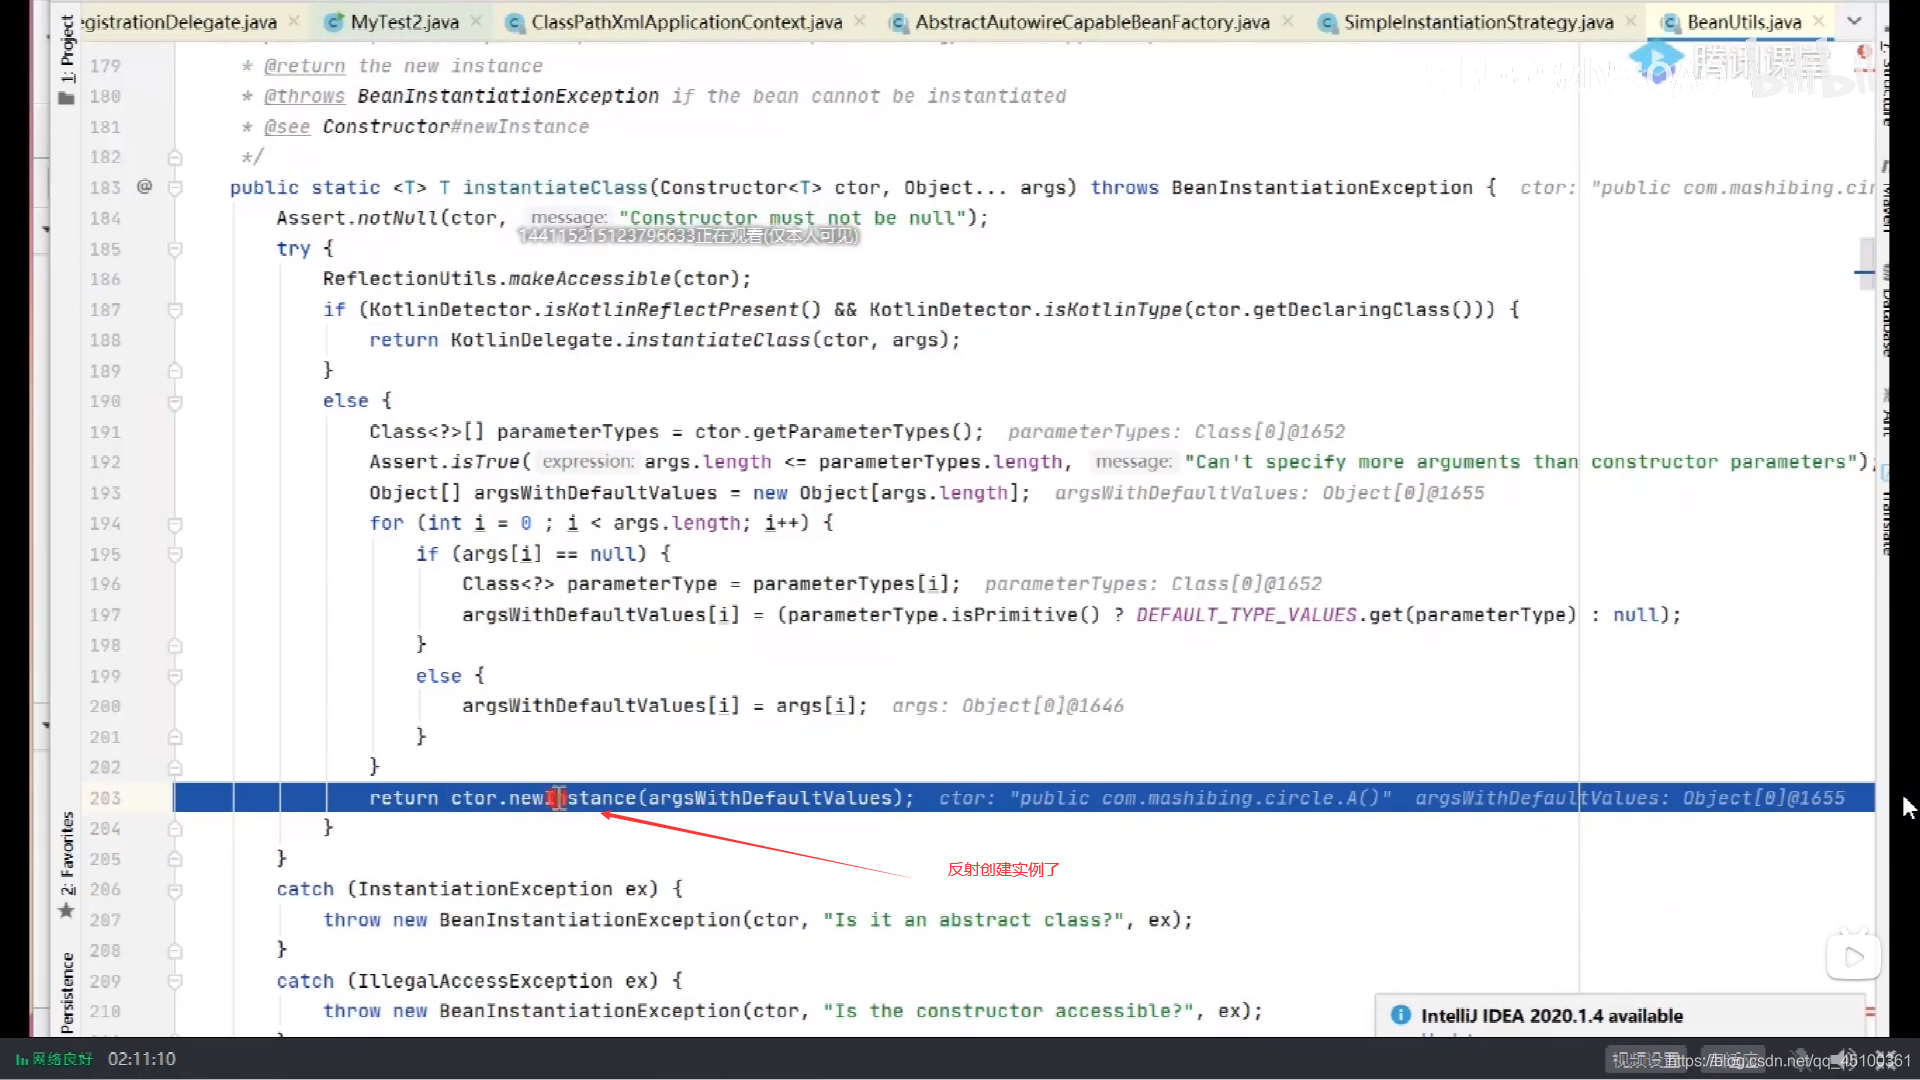Click 'DEFAULT_TYPE_VALUES' constant on line 197
Image resolution: width=1920 pixels, height=1080 pixels.
coord(1246,615)
